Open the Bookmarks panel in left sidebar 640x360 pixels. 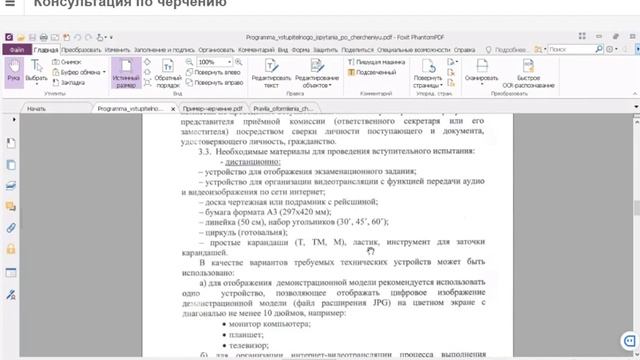click(11, 143)
